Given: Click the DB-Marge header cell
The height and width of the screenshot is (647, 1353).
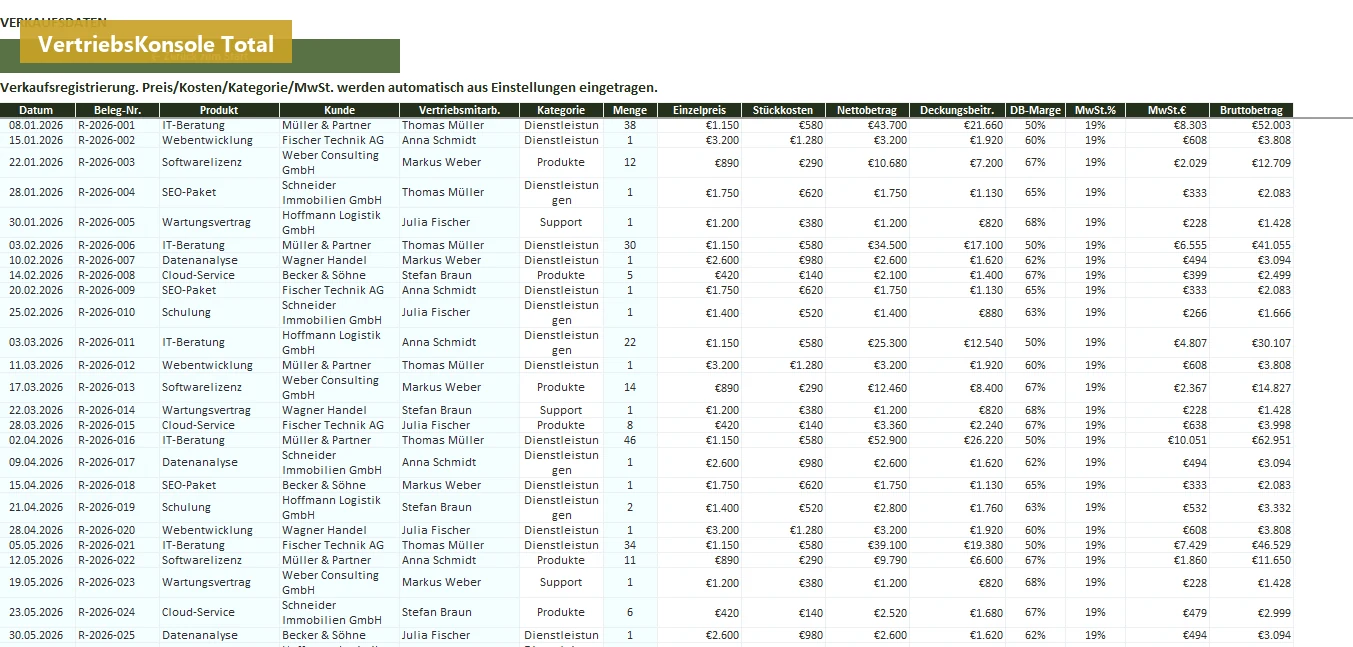Looking at the screenshot, I should pyautogui.click(x=1035, y=110).
